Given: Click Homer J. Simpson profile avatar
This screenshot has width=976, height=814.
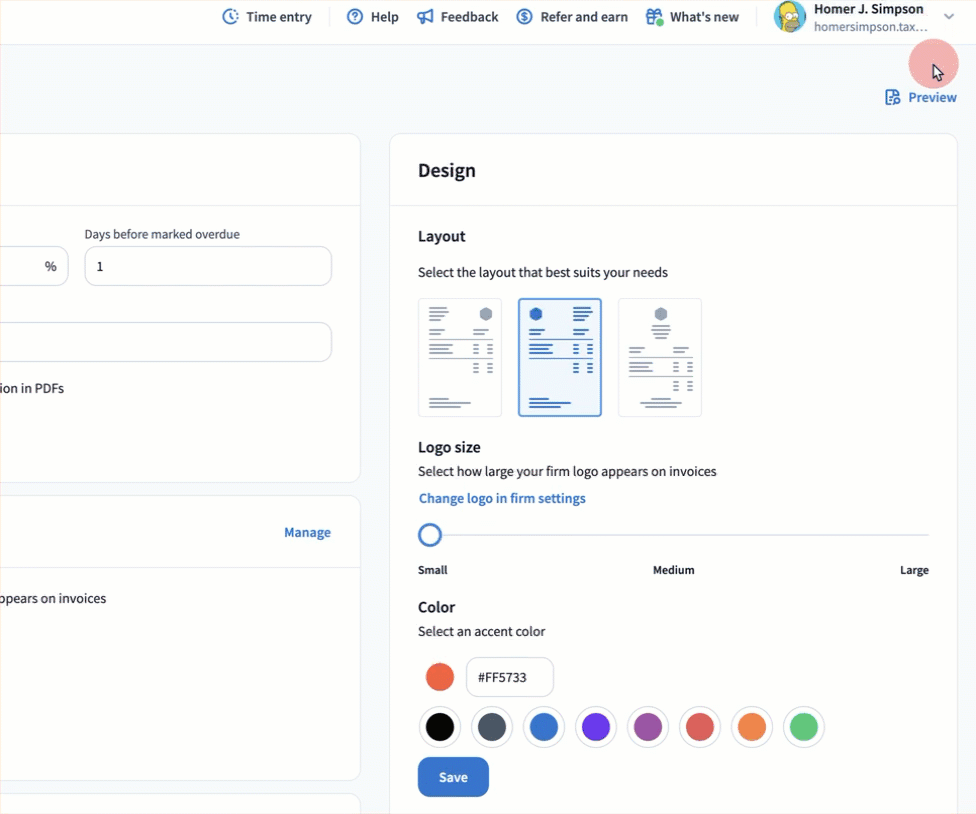Looking at the screenshot, I should point(790,17).
